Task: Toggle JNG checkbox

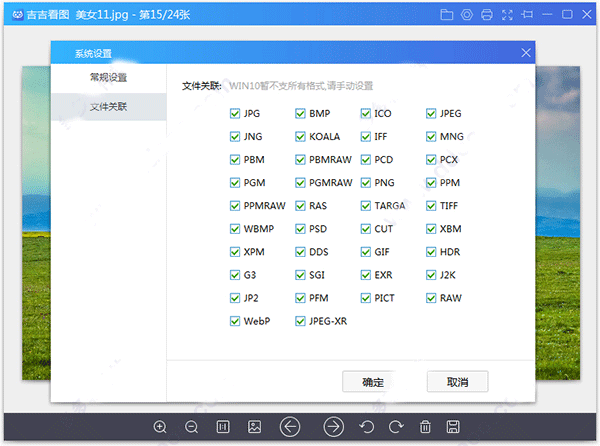Action: coord(235,137)
